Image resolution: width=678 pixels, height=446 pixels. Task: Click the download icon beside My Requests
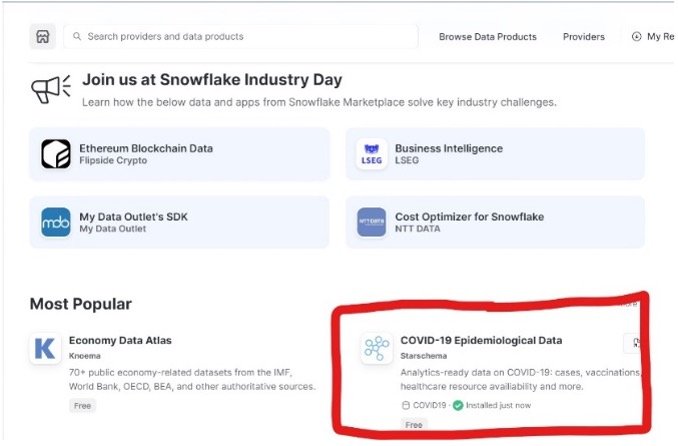pyautogui.click(x=636, y=37)
